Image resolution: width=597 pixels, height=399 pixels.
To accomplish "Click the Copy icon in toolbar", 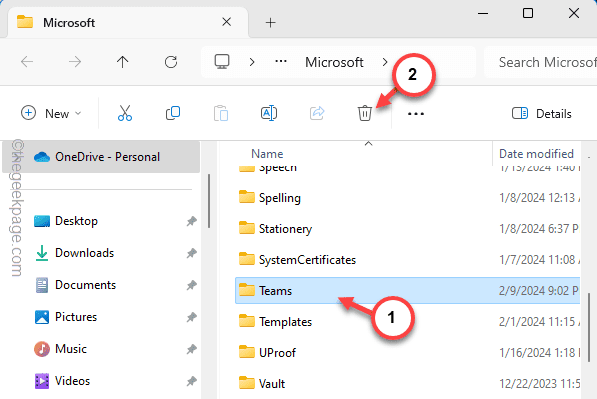I will point(173,113).
